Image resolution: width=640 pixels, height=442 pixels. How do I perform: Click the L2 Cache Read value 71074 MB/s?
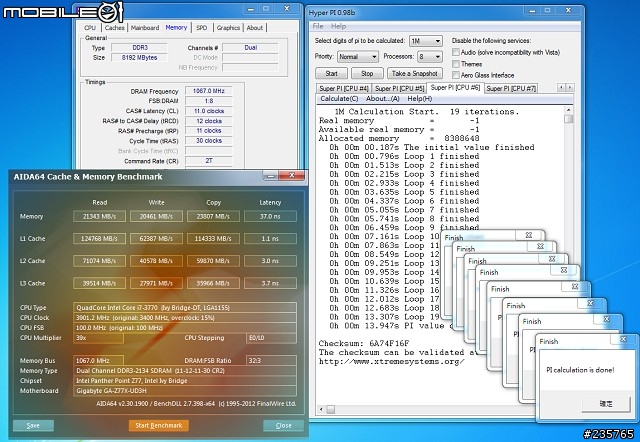coord(99,261)
